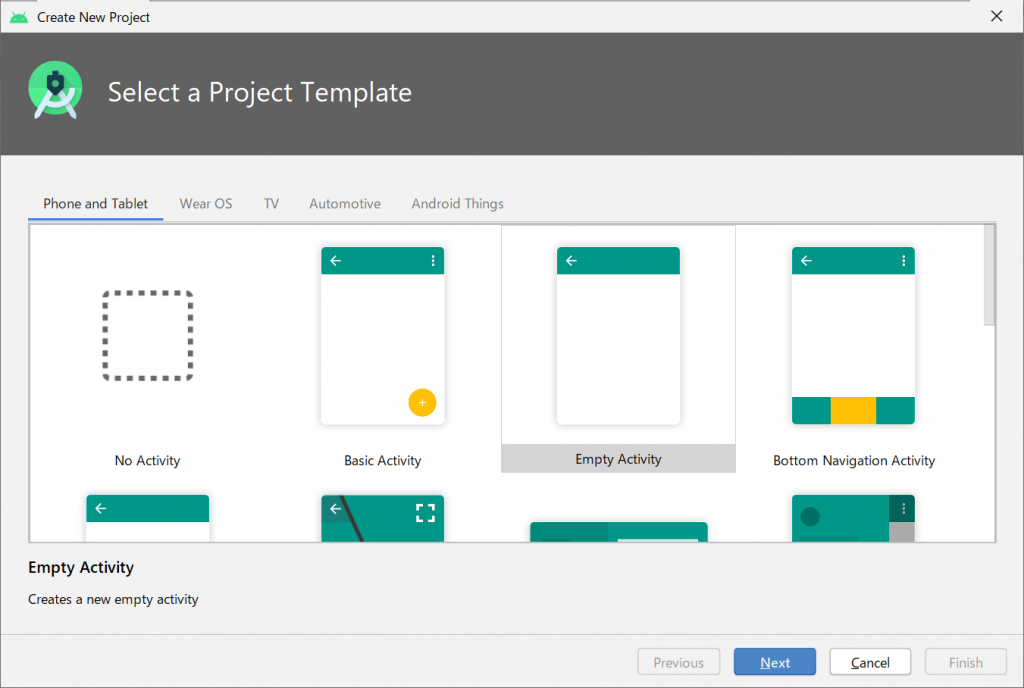1024x688 pixels.
Task: Select the Android Things tab
Action: (x=457, y=204)
